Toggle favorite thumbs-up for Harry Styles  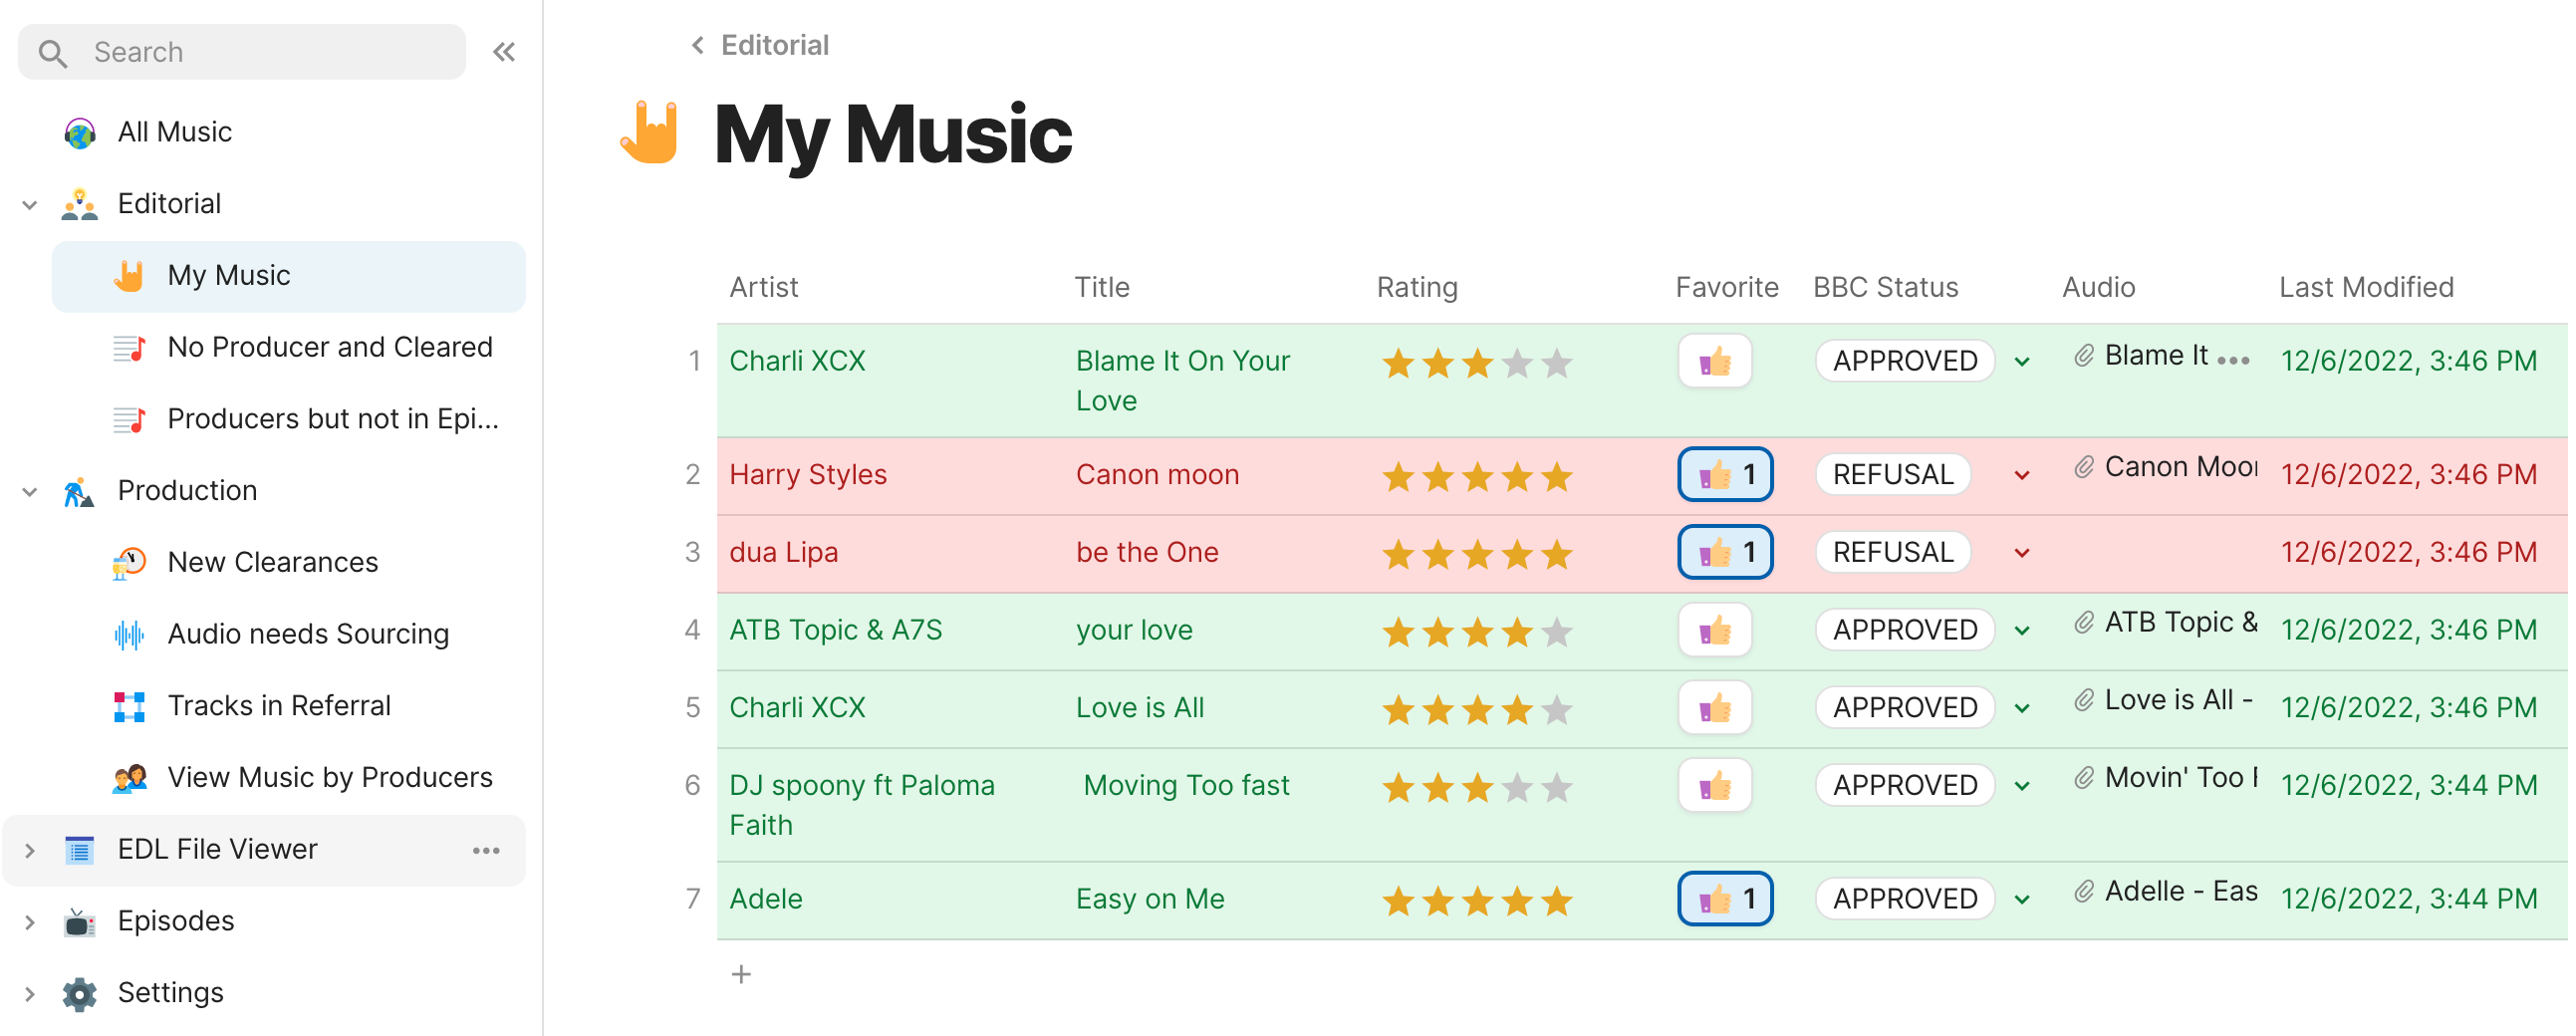pos(1725,474)
